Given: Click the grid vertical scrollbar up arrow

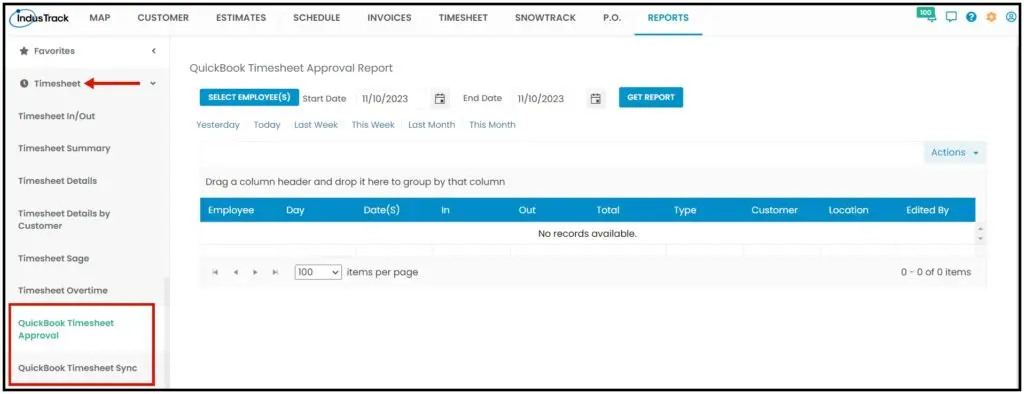Looking at the screenshot, I should tap(980, 229).
